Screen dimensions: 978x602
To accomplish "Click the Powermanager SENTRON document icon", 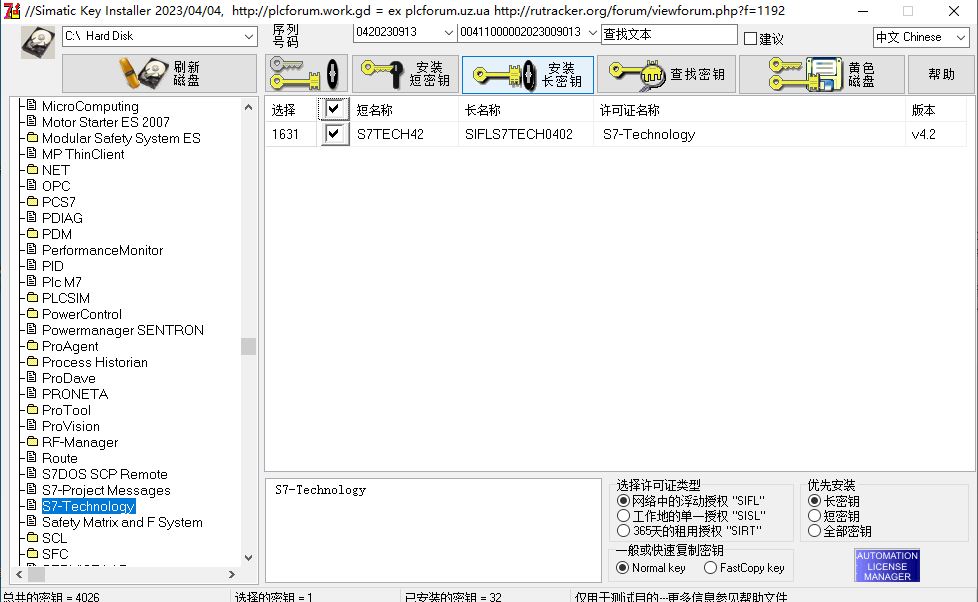I will [32, 329].
